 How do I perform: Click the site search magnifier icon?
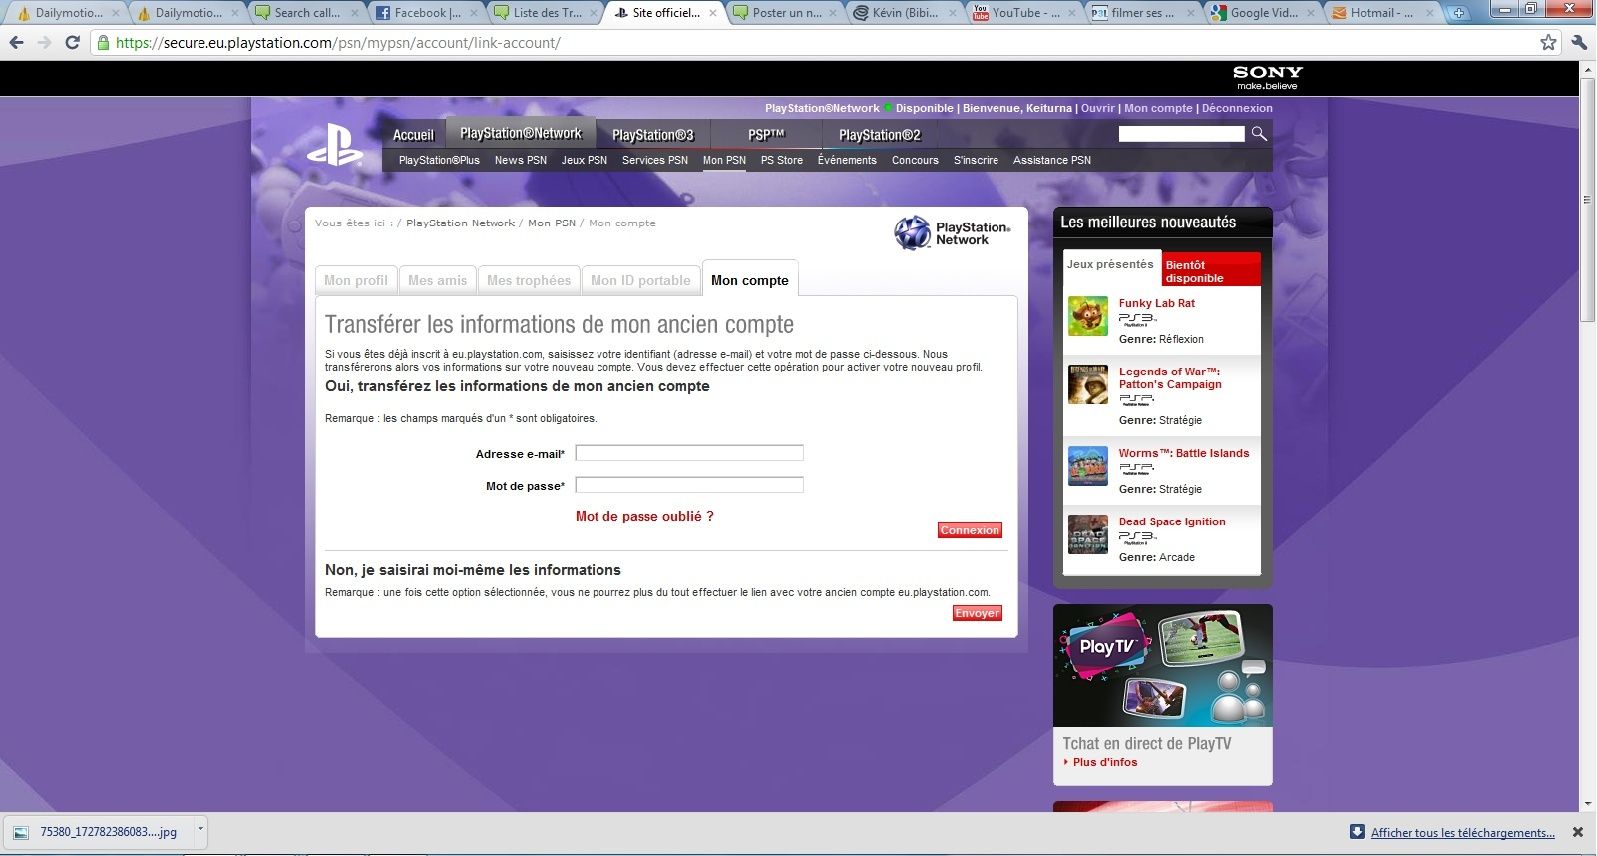point(1259,133)
